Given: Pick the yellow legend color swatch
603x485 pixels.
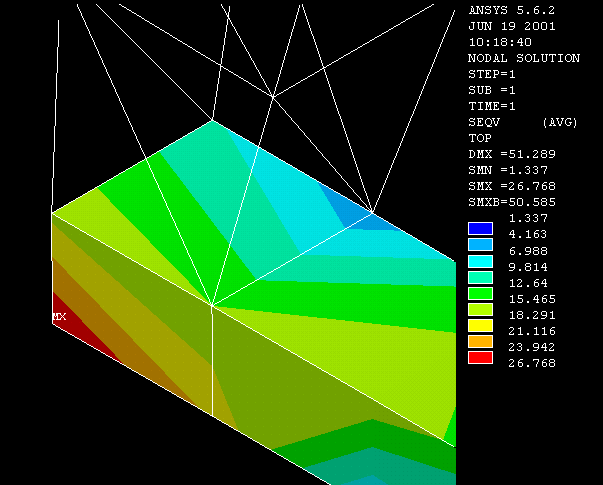Looking at the screenshot, I should (x=480, y=325).
